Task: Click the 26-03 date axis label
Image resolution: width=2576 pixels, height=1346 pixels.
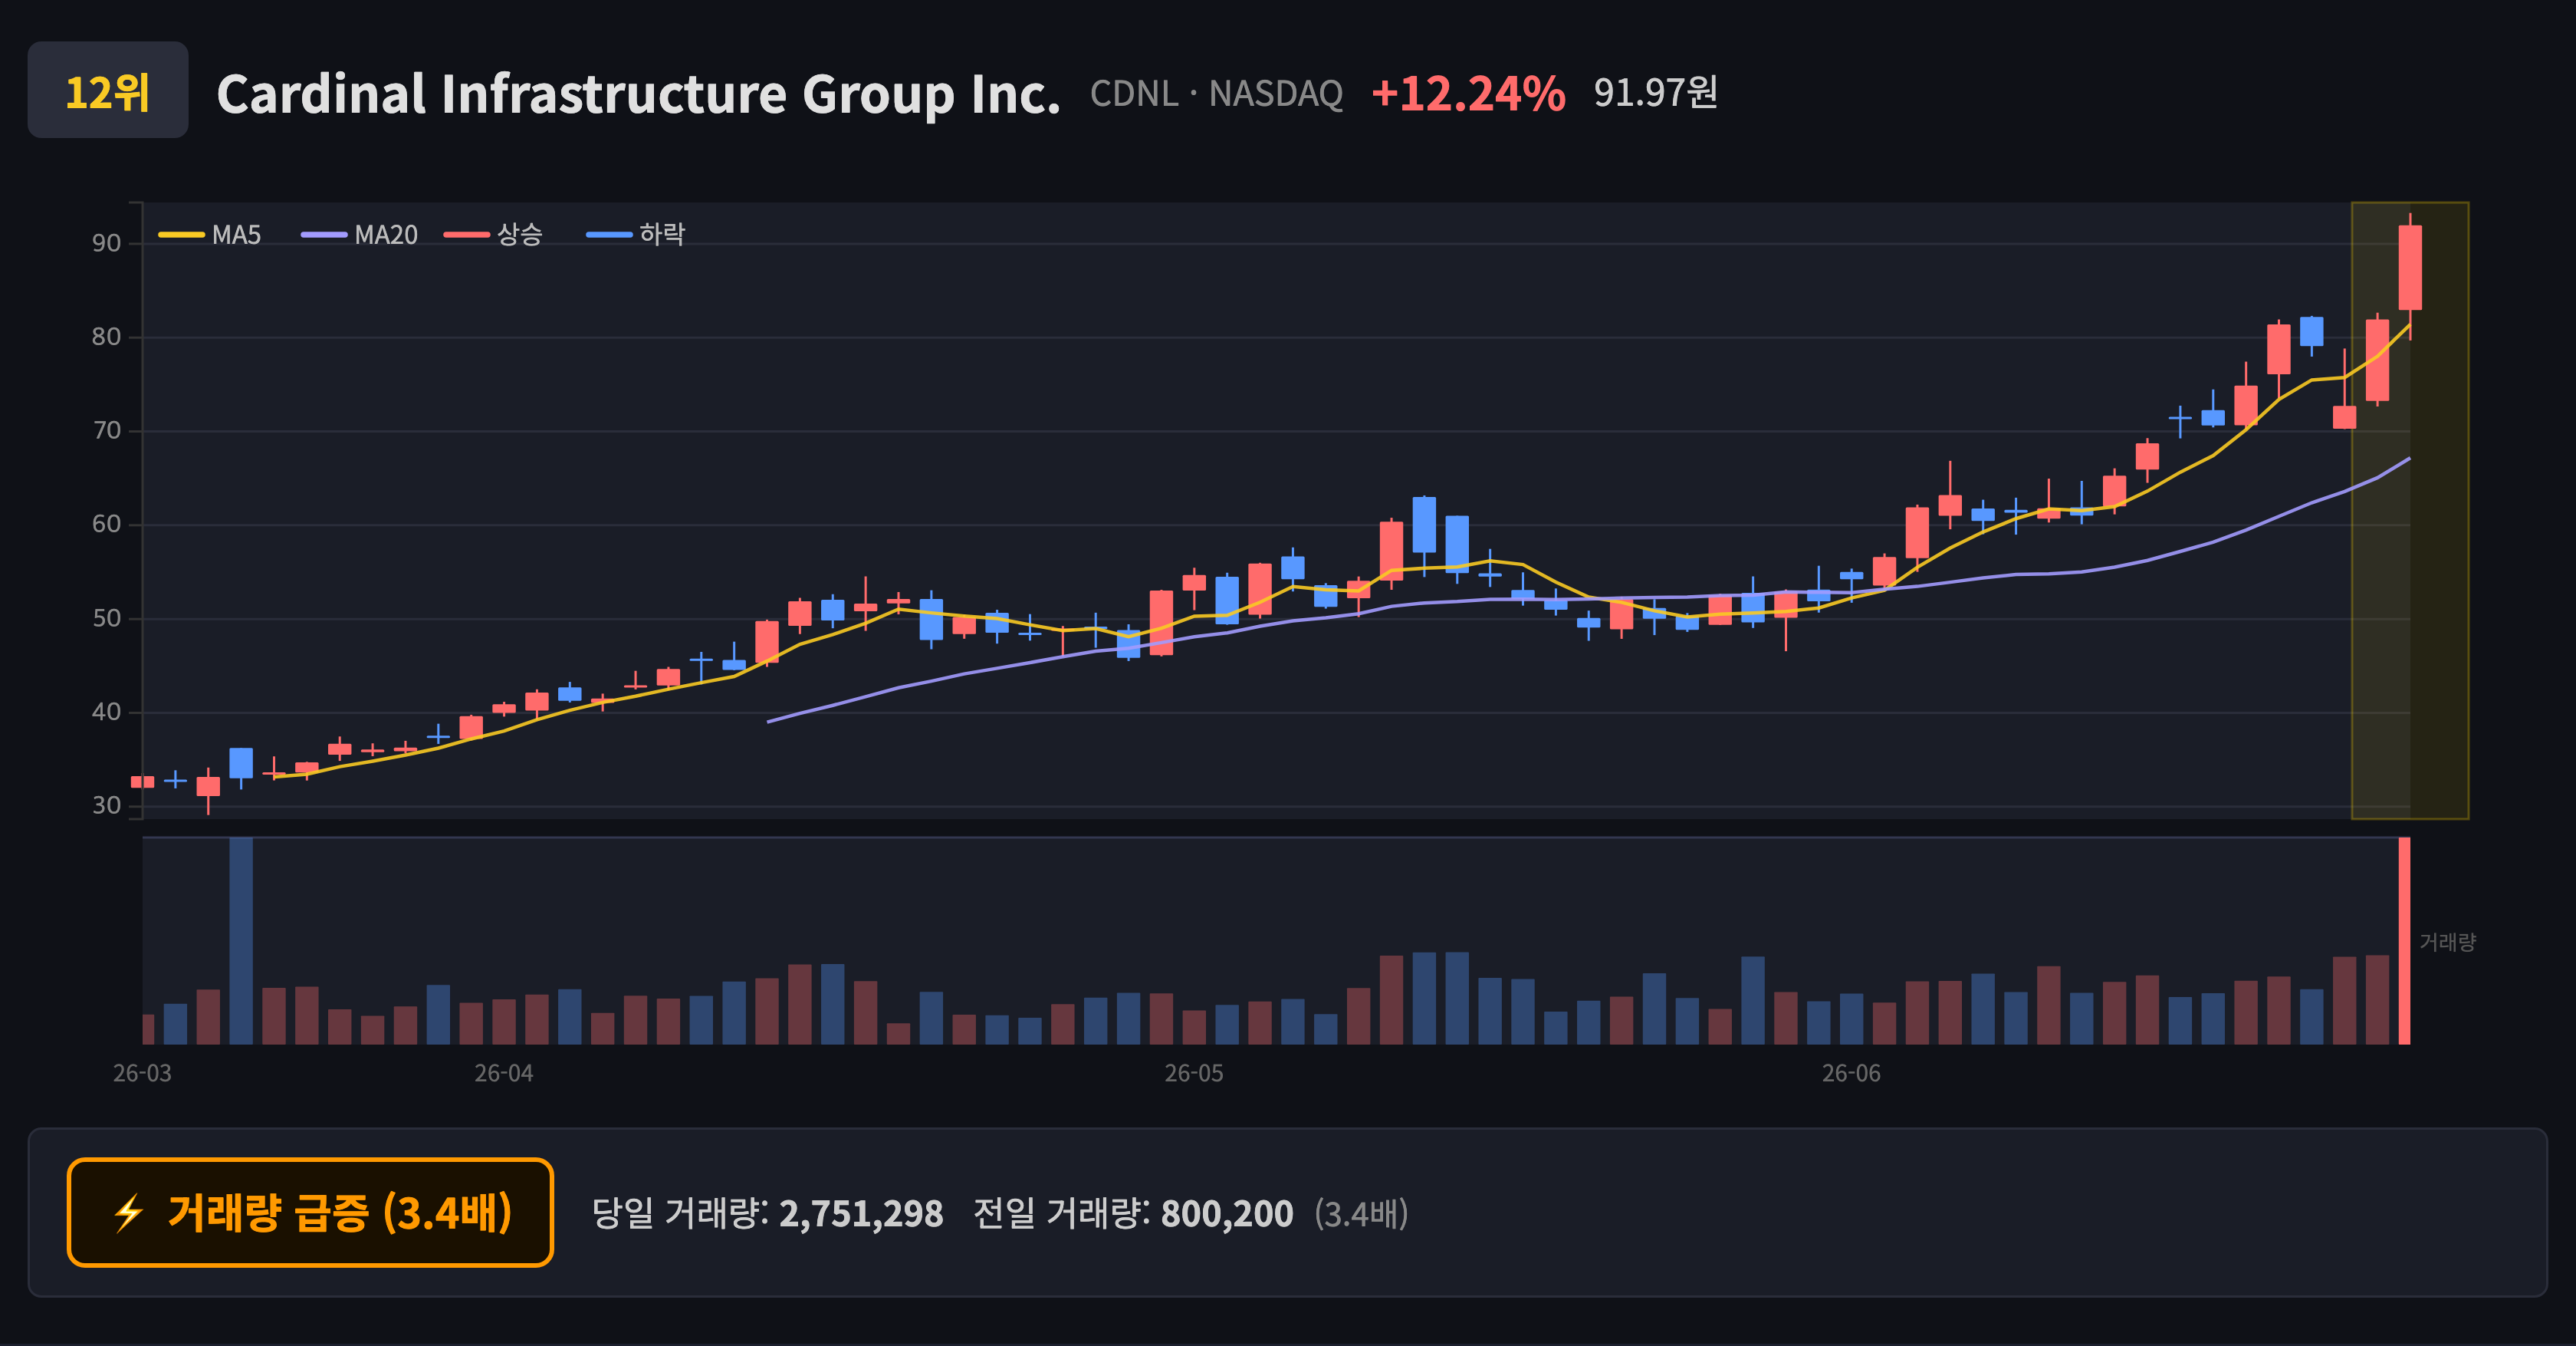Action: pyautogui.click(x=142, y=1074)
